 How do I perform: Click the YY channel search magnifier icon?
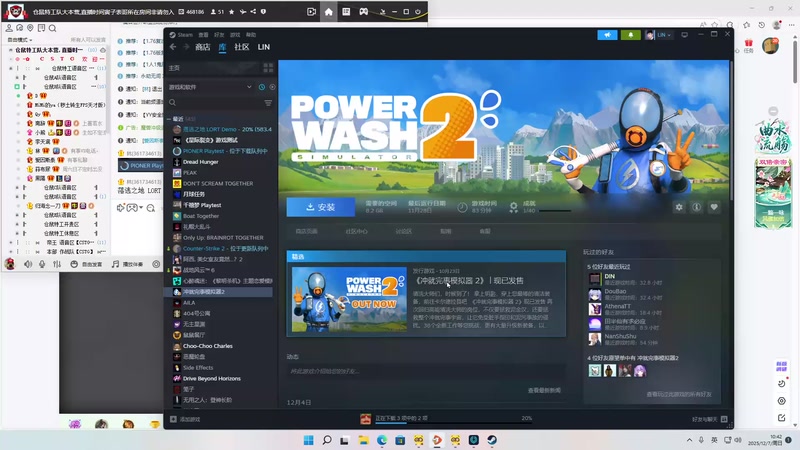point(52,28)
